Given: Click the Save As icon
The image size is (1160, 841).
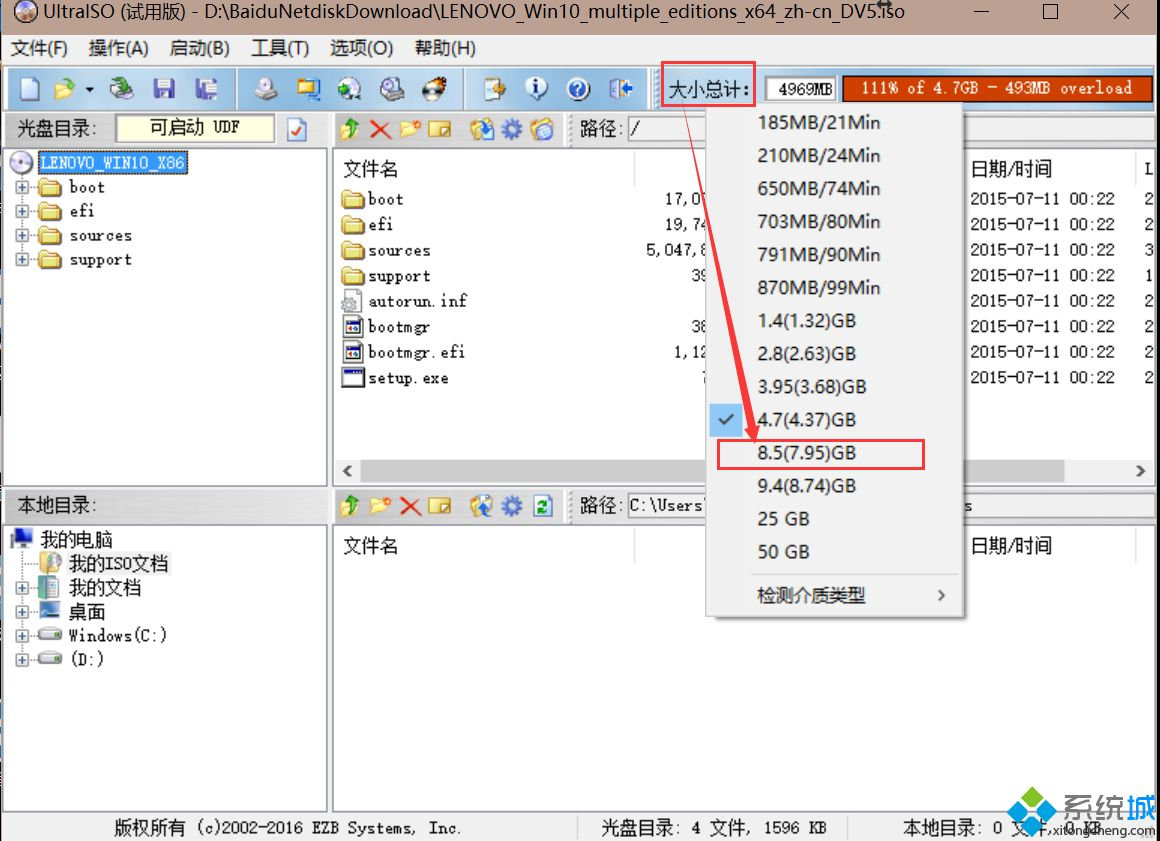Looking at the screenshot, I should point(206,89).
